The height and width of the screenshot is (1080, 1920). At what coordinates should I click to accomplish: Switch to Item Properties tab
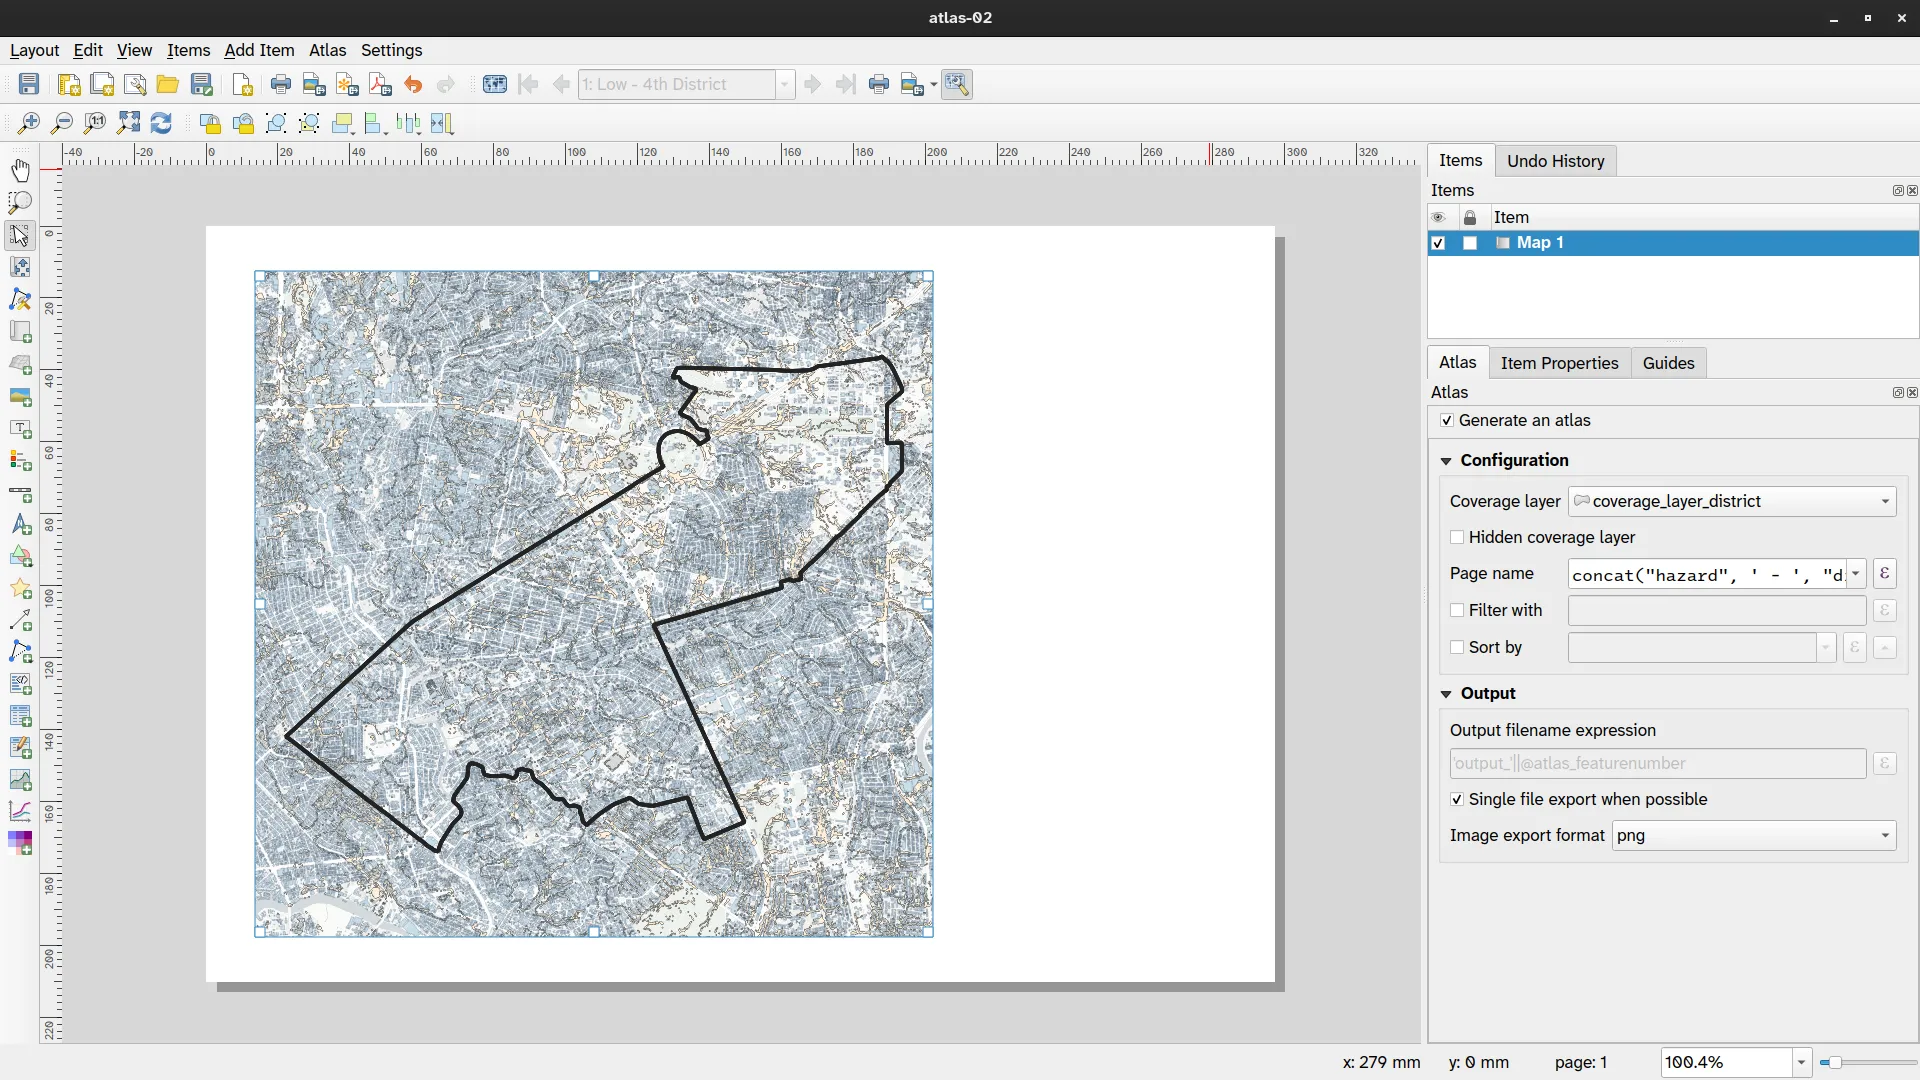click(1559, 363)
